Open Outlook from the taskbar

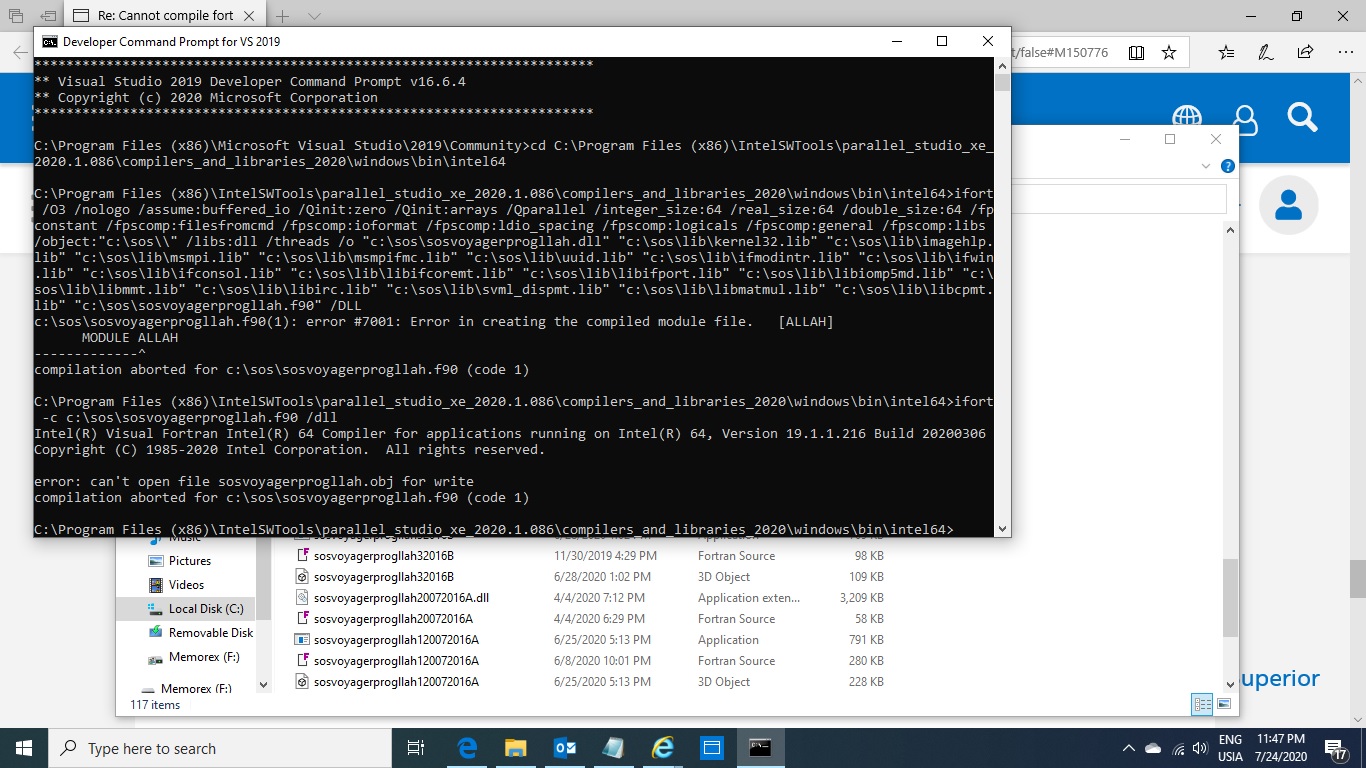(x=564, y=748)
